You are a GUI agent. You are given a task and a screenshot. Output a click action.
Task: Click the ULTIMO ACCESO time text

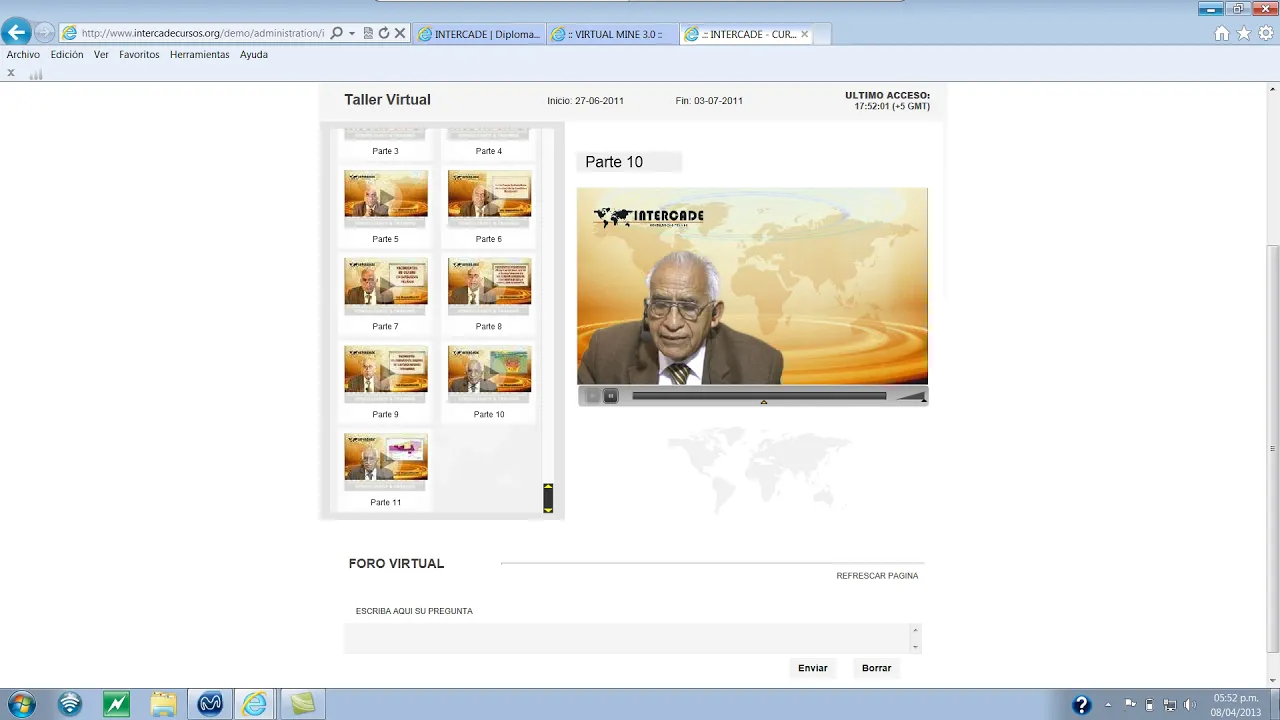892,106
